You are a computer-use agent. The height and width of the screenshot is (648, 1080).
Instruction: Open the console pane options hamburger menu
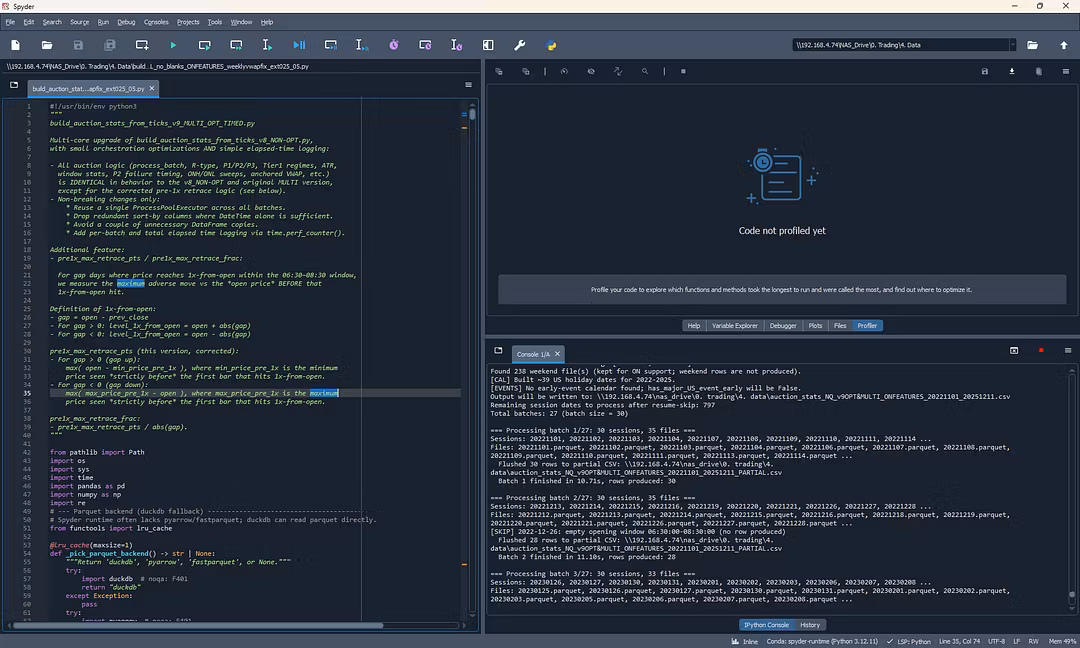point(1067,351)
